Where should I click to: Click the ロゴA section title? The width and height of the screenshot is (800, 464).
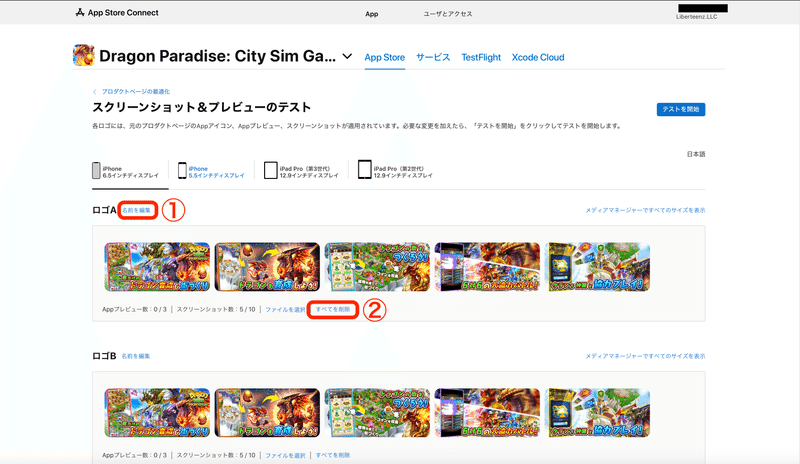[x=104, y=210]
